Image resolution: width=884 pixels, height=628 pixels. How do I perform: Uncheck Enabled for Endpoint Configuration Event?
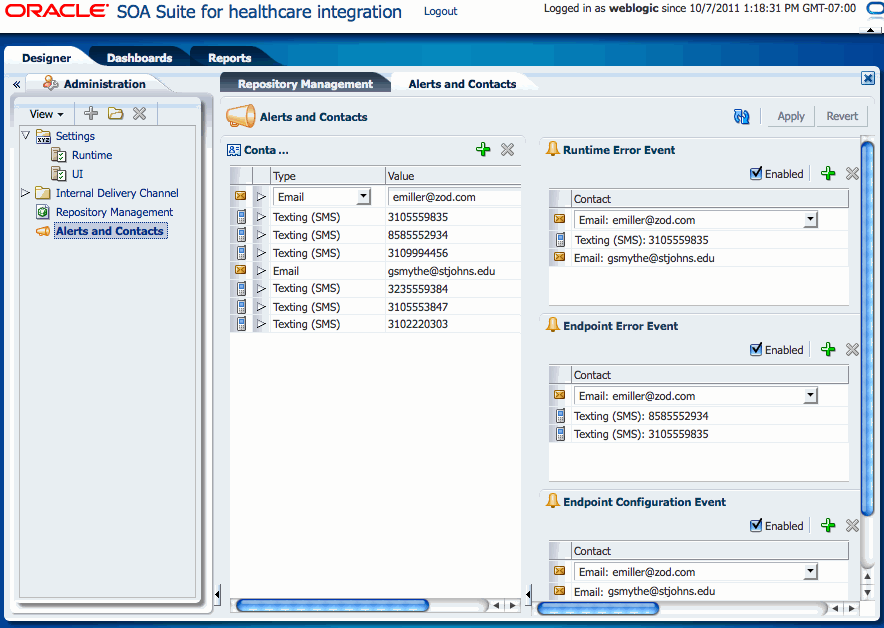click(x=757, y=526)
